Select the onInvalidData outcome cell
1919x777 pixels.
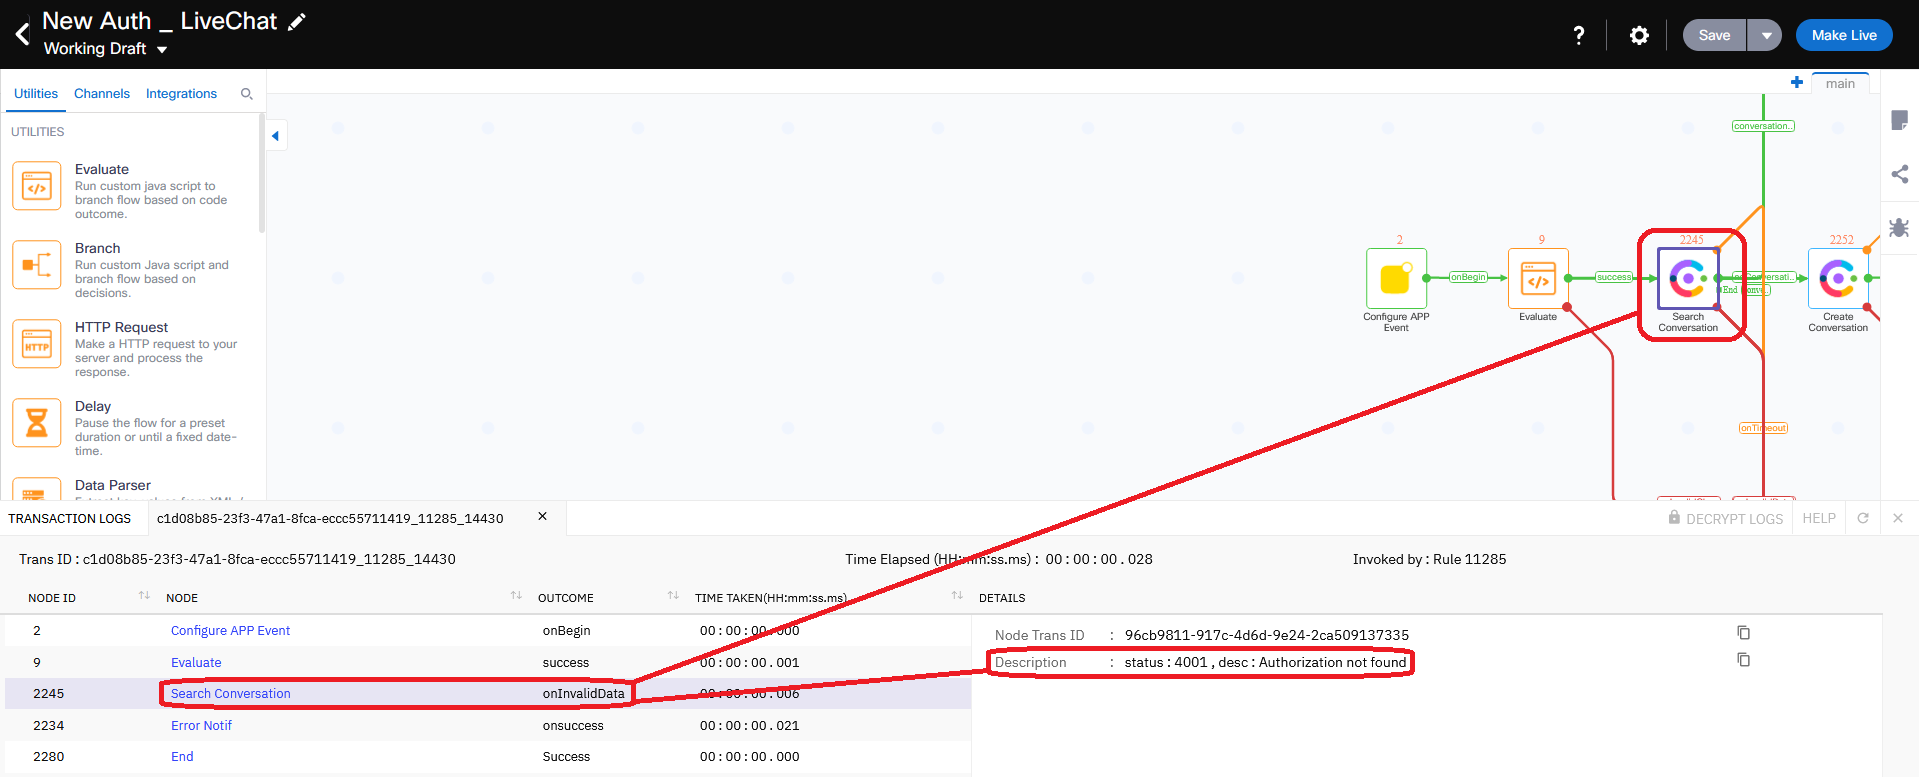(583, 694)
